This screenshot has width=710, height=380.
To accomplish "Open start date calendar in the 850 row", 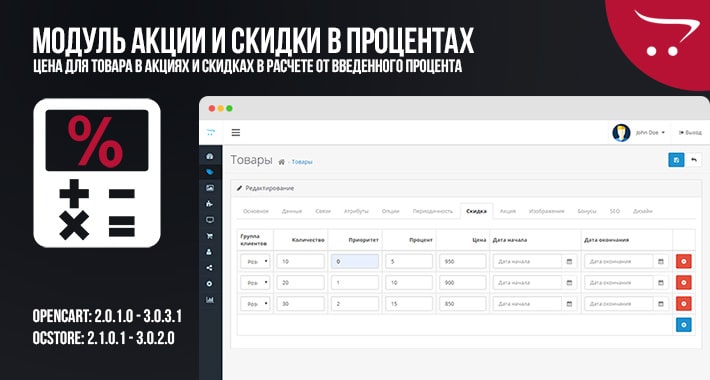I will (x=569, y=303).
